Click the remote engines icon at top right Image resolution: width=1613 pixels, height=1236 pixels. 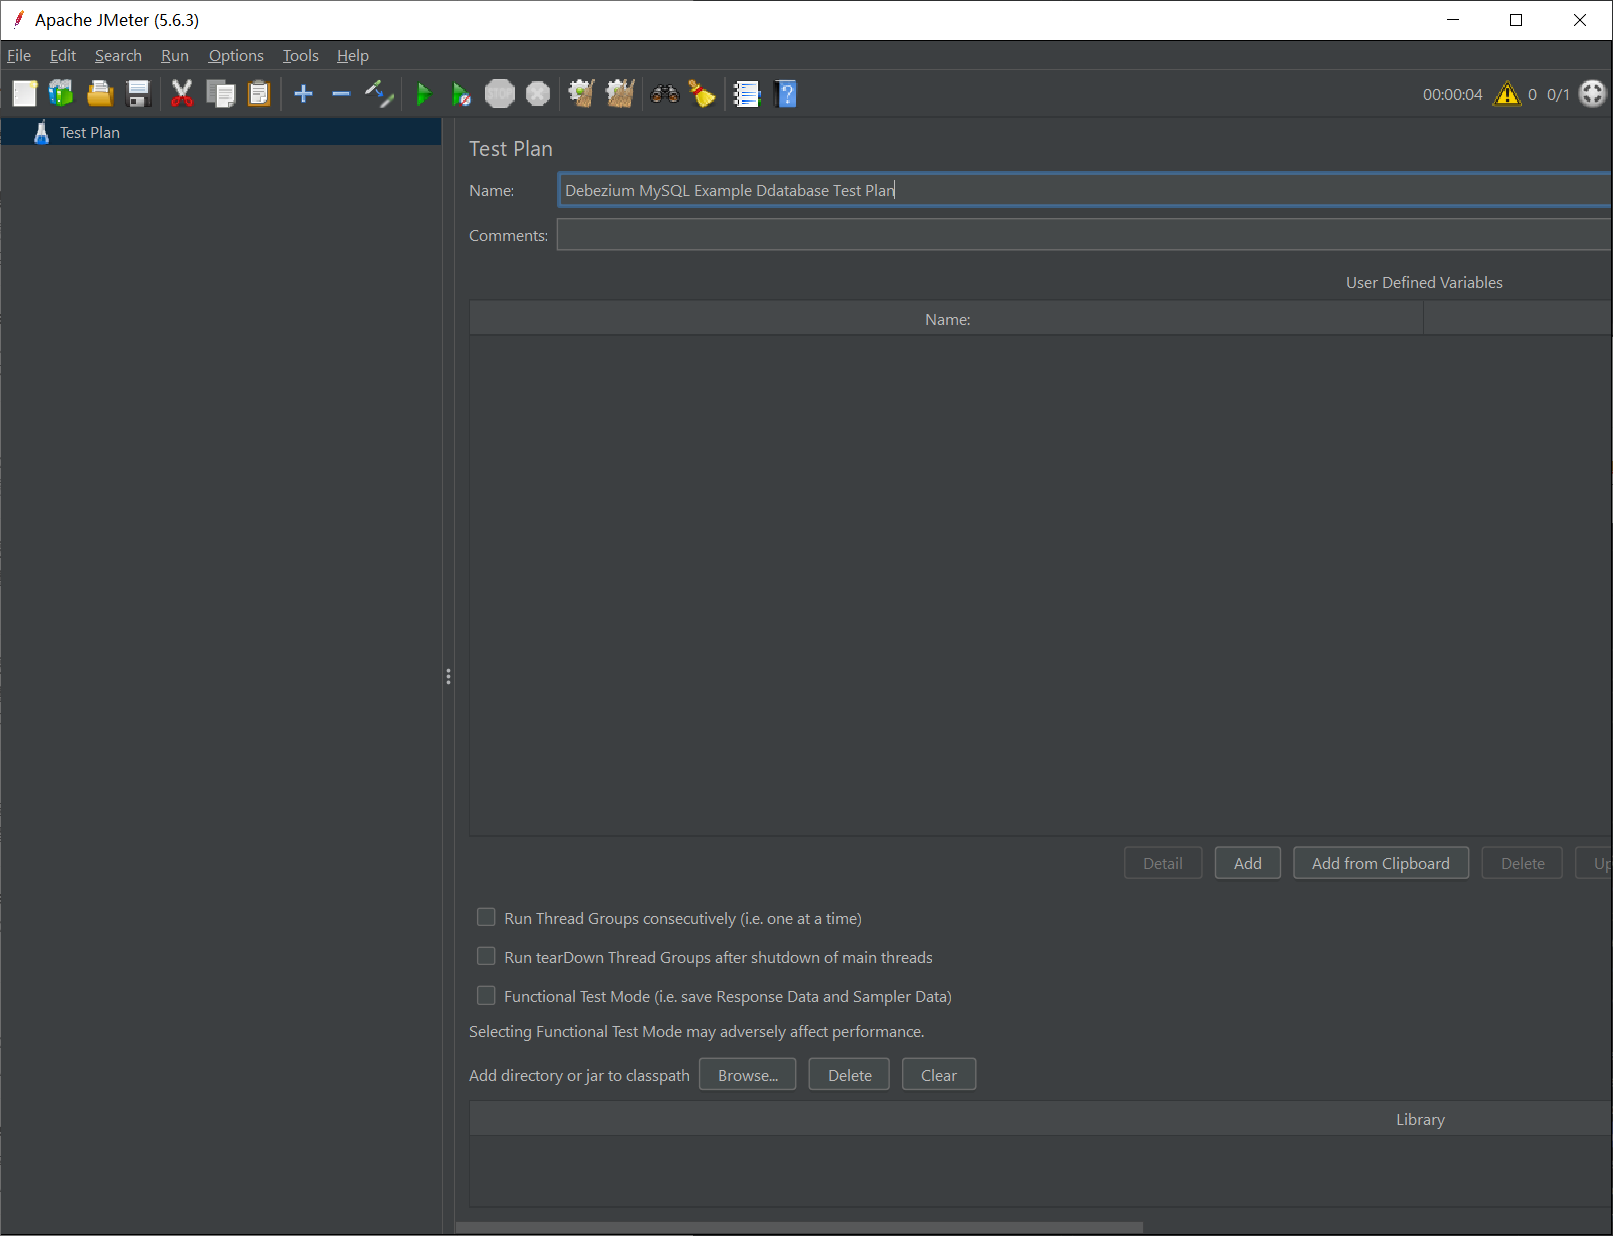1592,94
